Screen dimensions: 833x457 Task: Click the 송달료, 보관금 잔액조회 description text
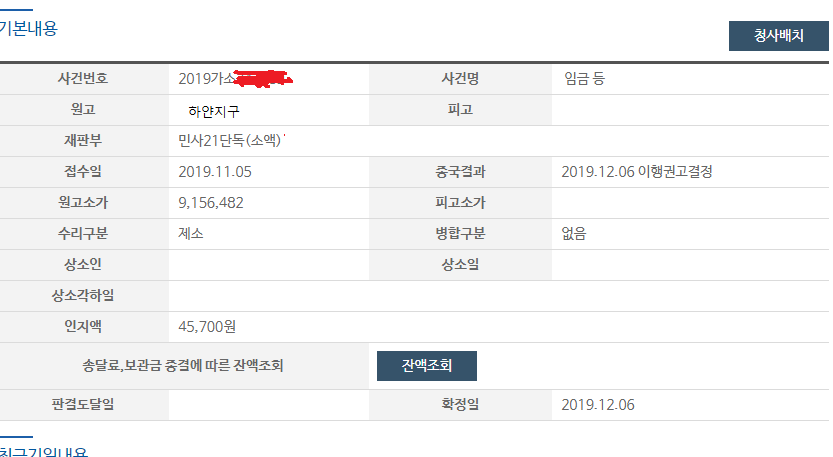tap(185, 365)
